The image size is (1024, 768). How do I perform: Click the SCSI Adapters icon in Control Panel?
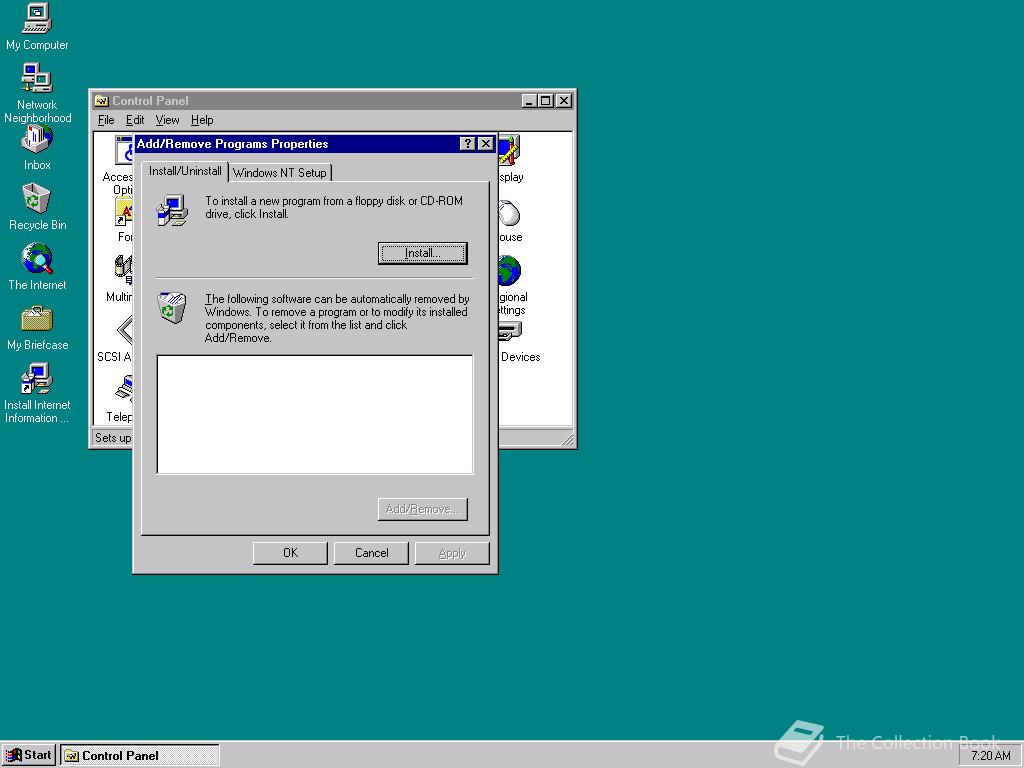tap(124, 330)
